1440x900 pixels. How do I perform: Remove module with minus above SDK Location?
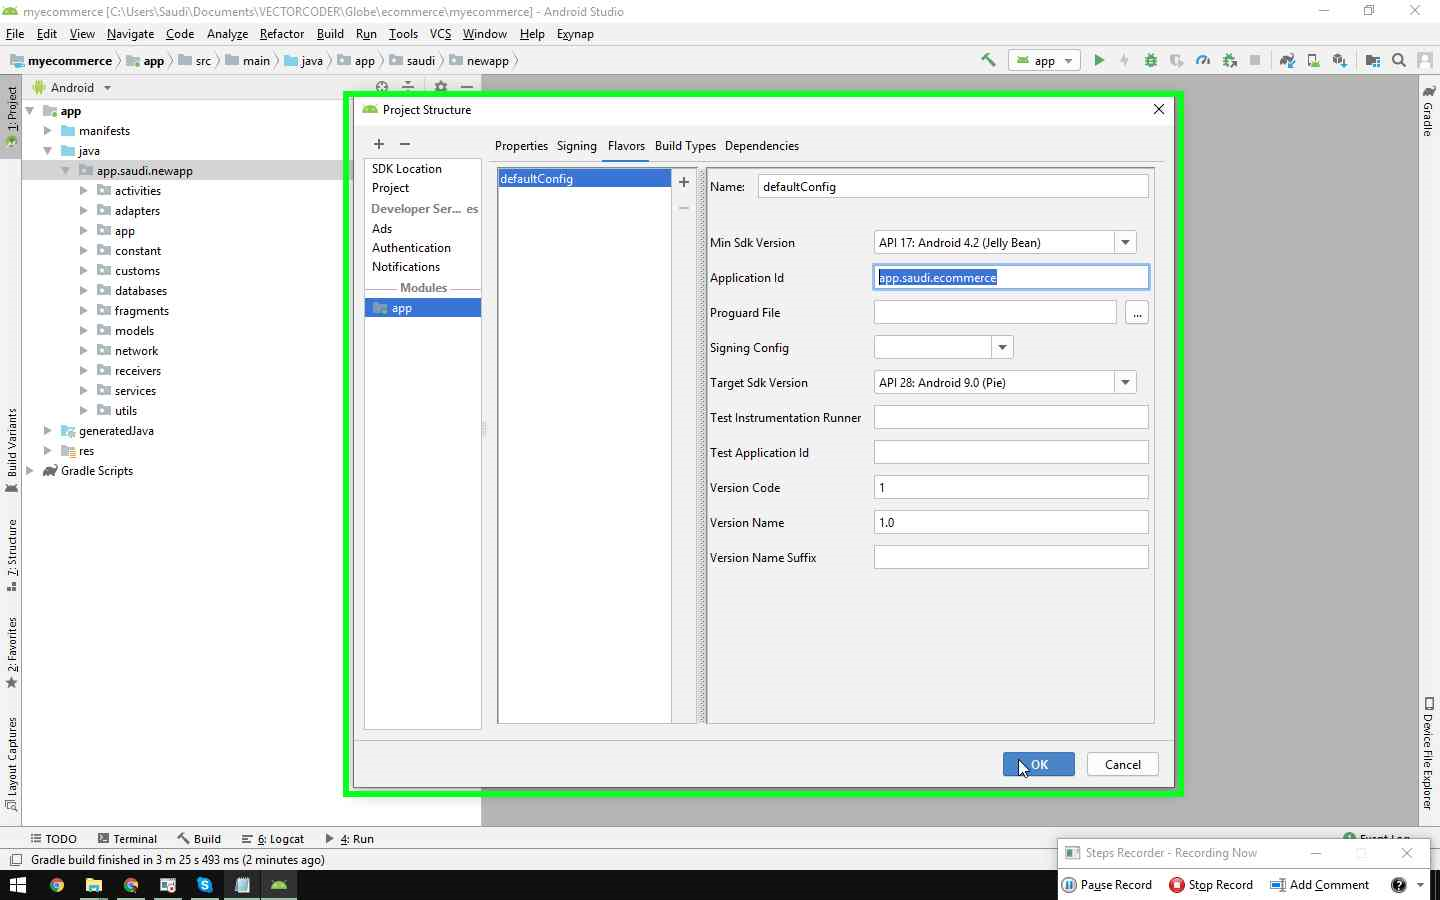(x=405, y=144)
